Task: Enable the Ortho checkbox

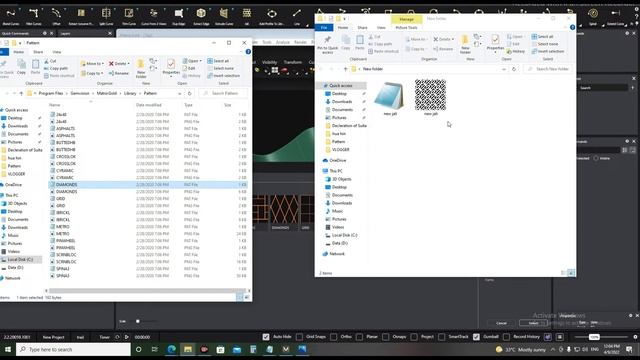Action: pos(333,337)
